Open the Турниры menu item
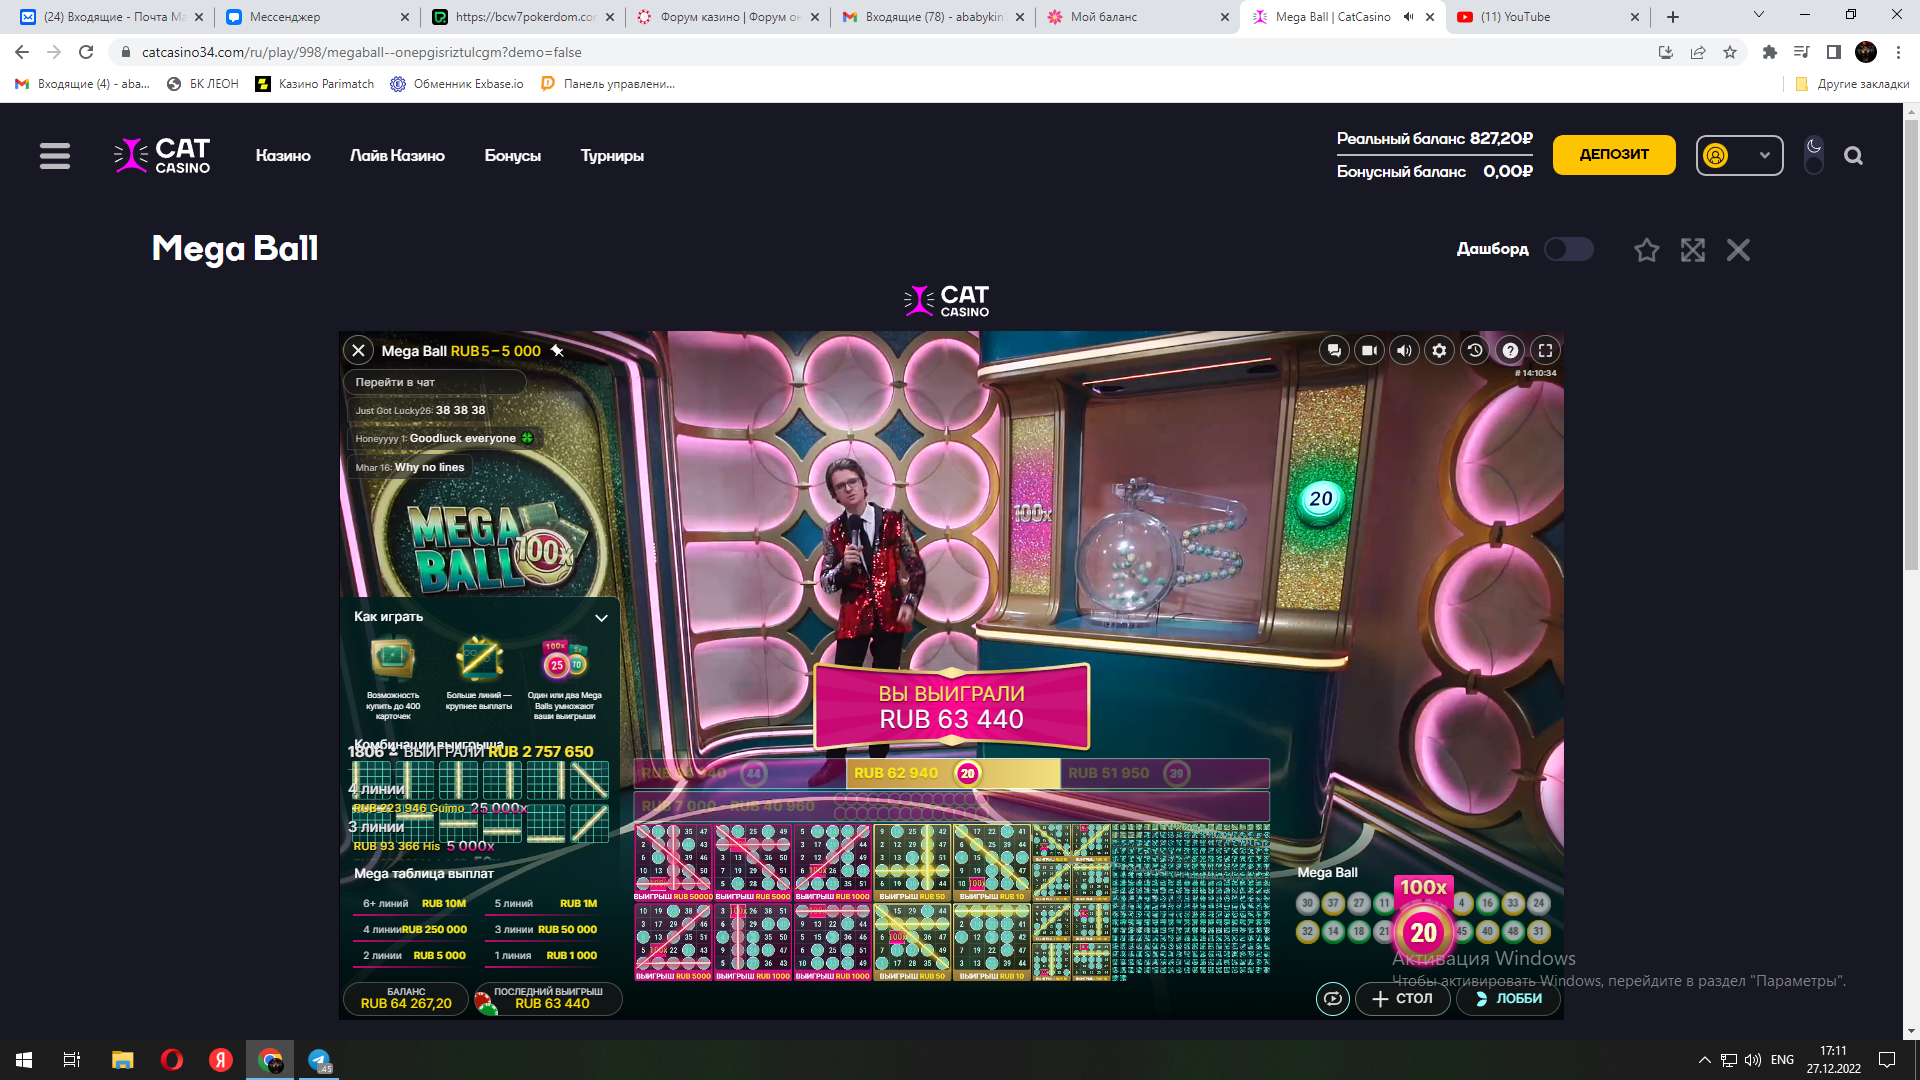This screenshot has width=1920, height=1080. (x=612, y=155)
